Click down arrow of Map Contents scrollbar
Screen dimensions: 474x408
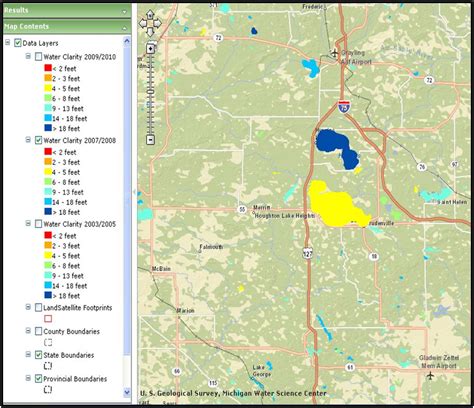(127, 392)
